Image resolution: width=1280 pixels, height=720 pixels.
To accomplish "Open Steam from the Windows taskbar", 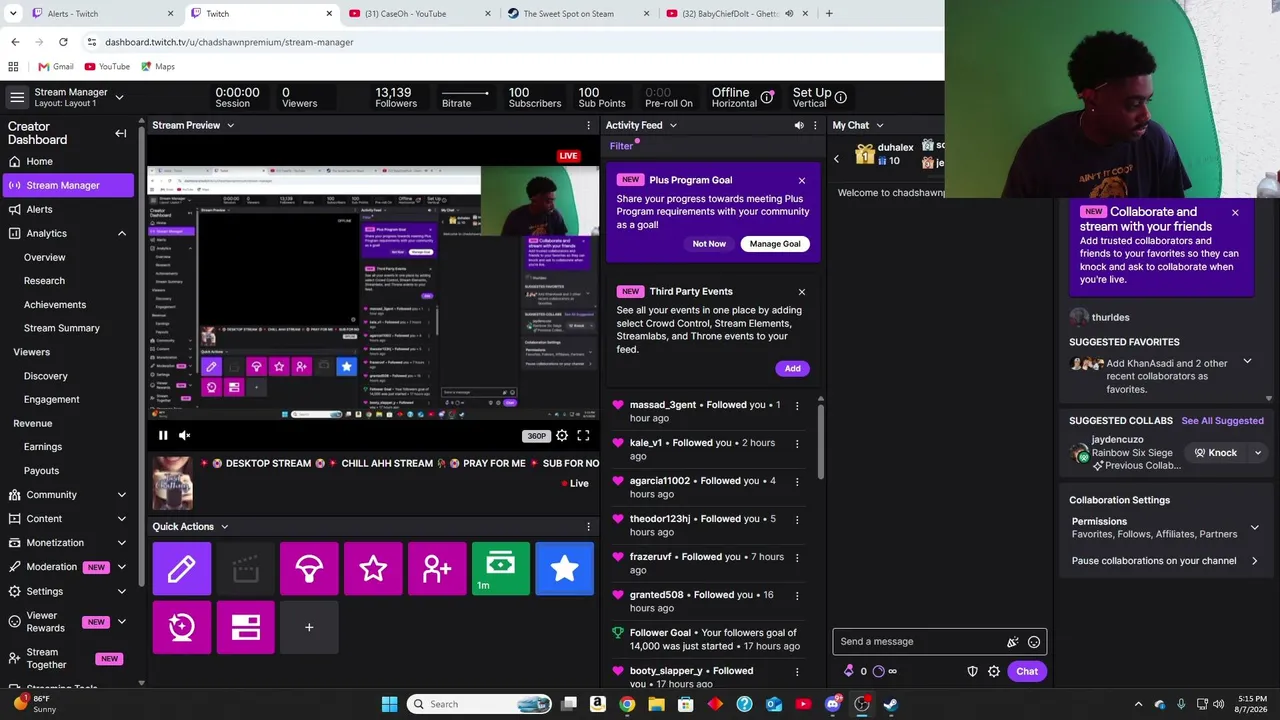I will tap(890, 704).
